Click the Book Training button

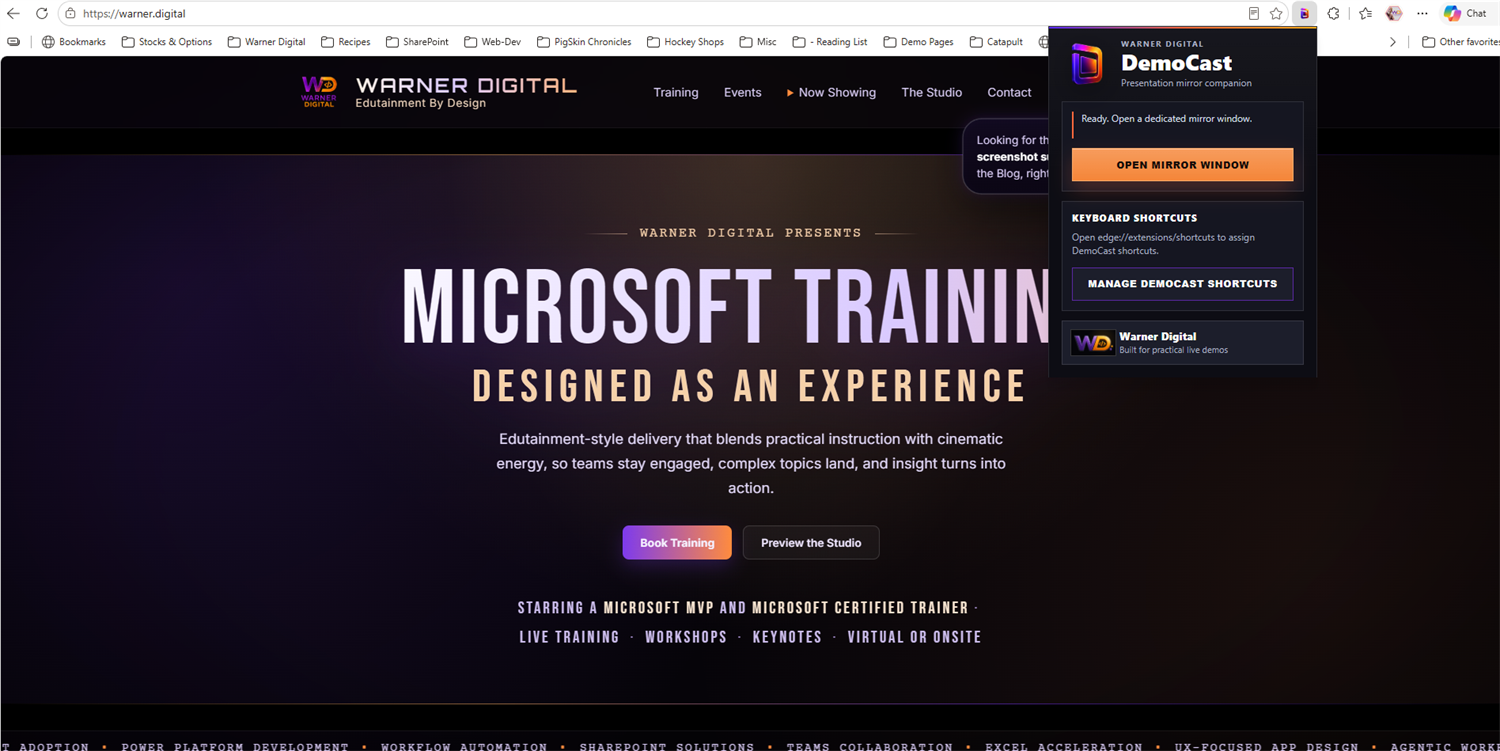677,543
